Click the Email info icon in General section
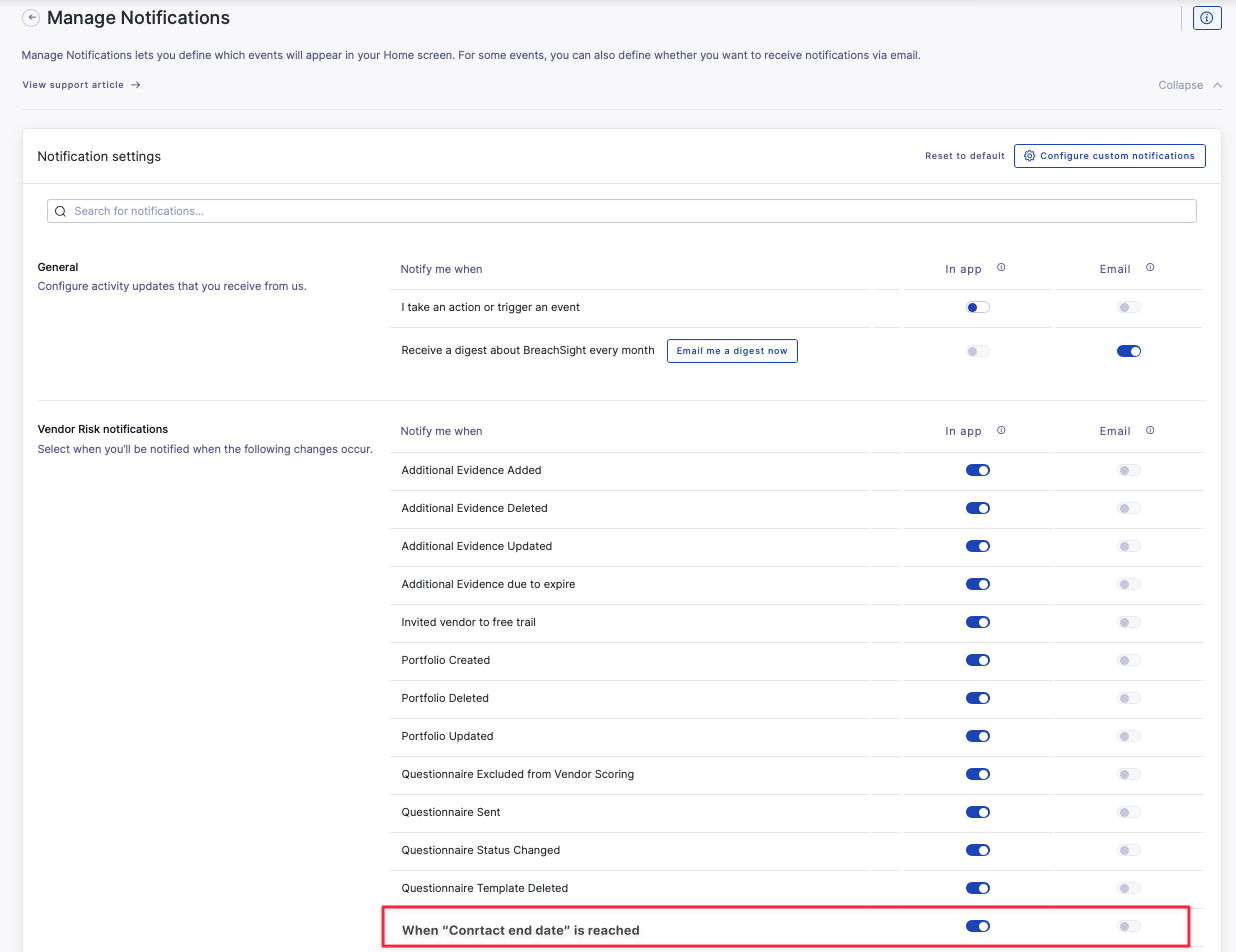1236x952 pixels. [x=1150, y=268]
